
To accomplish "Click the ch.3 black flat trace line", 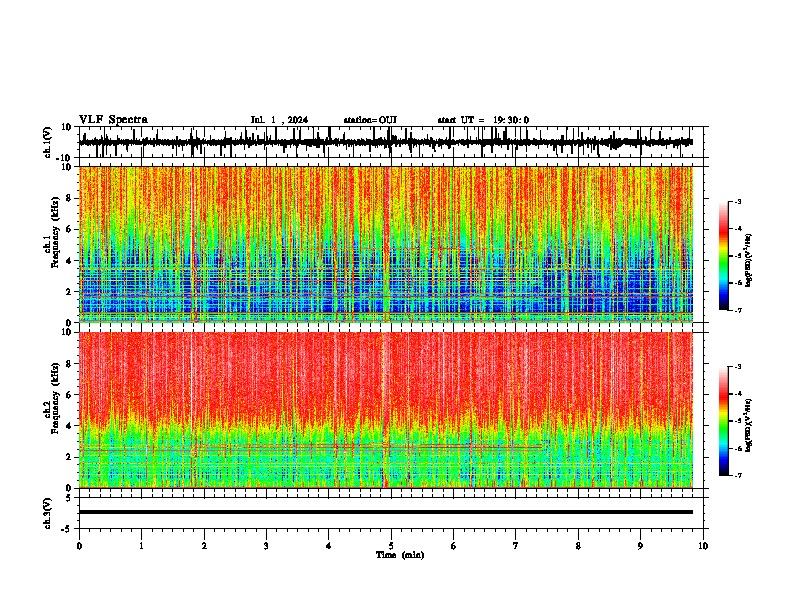I will click(x=386, y=512).
